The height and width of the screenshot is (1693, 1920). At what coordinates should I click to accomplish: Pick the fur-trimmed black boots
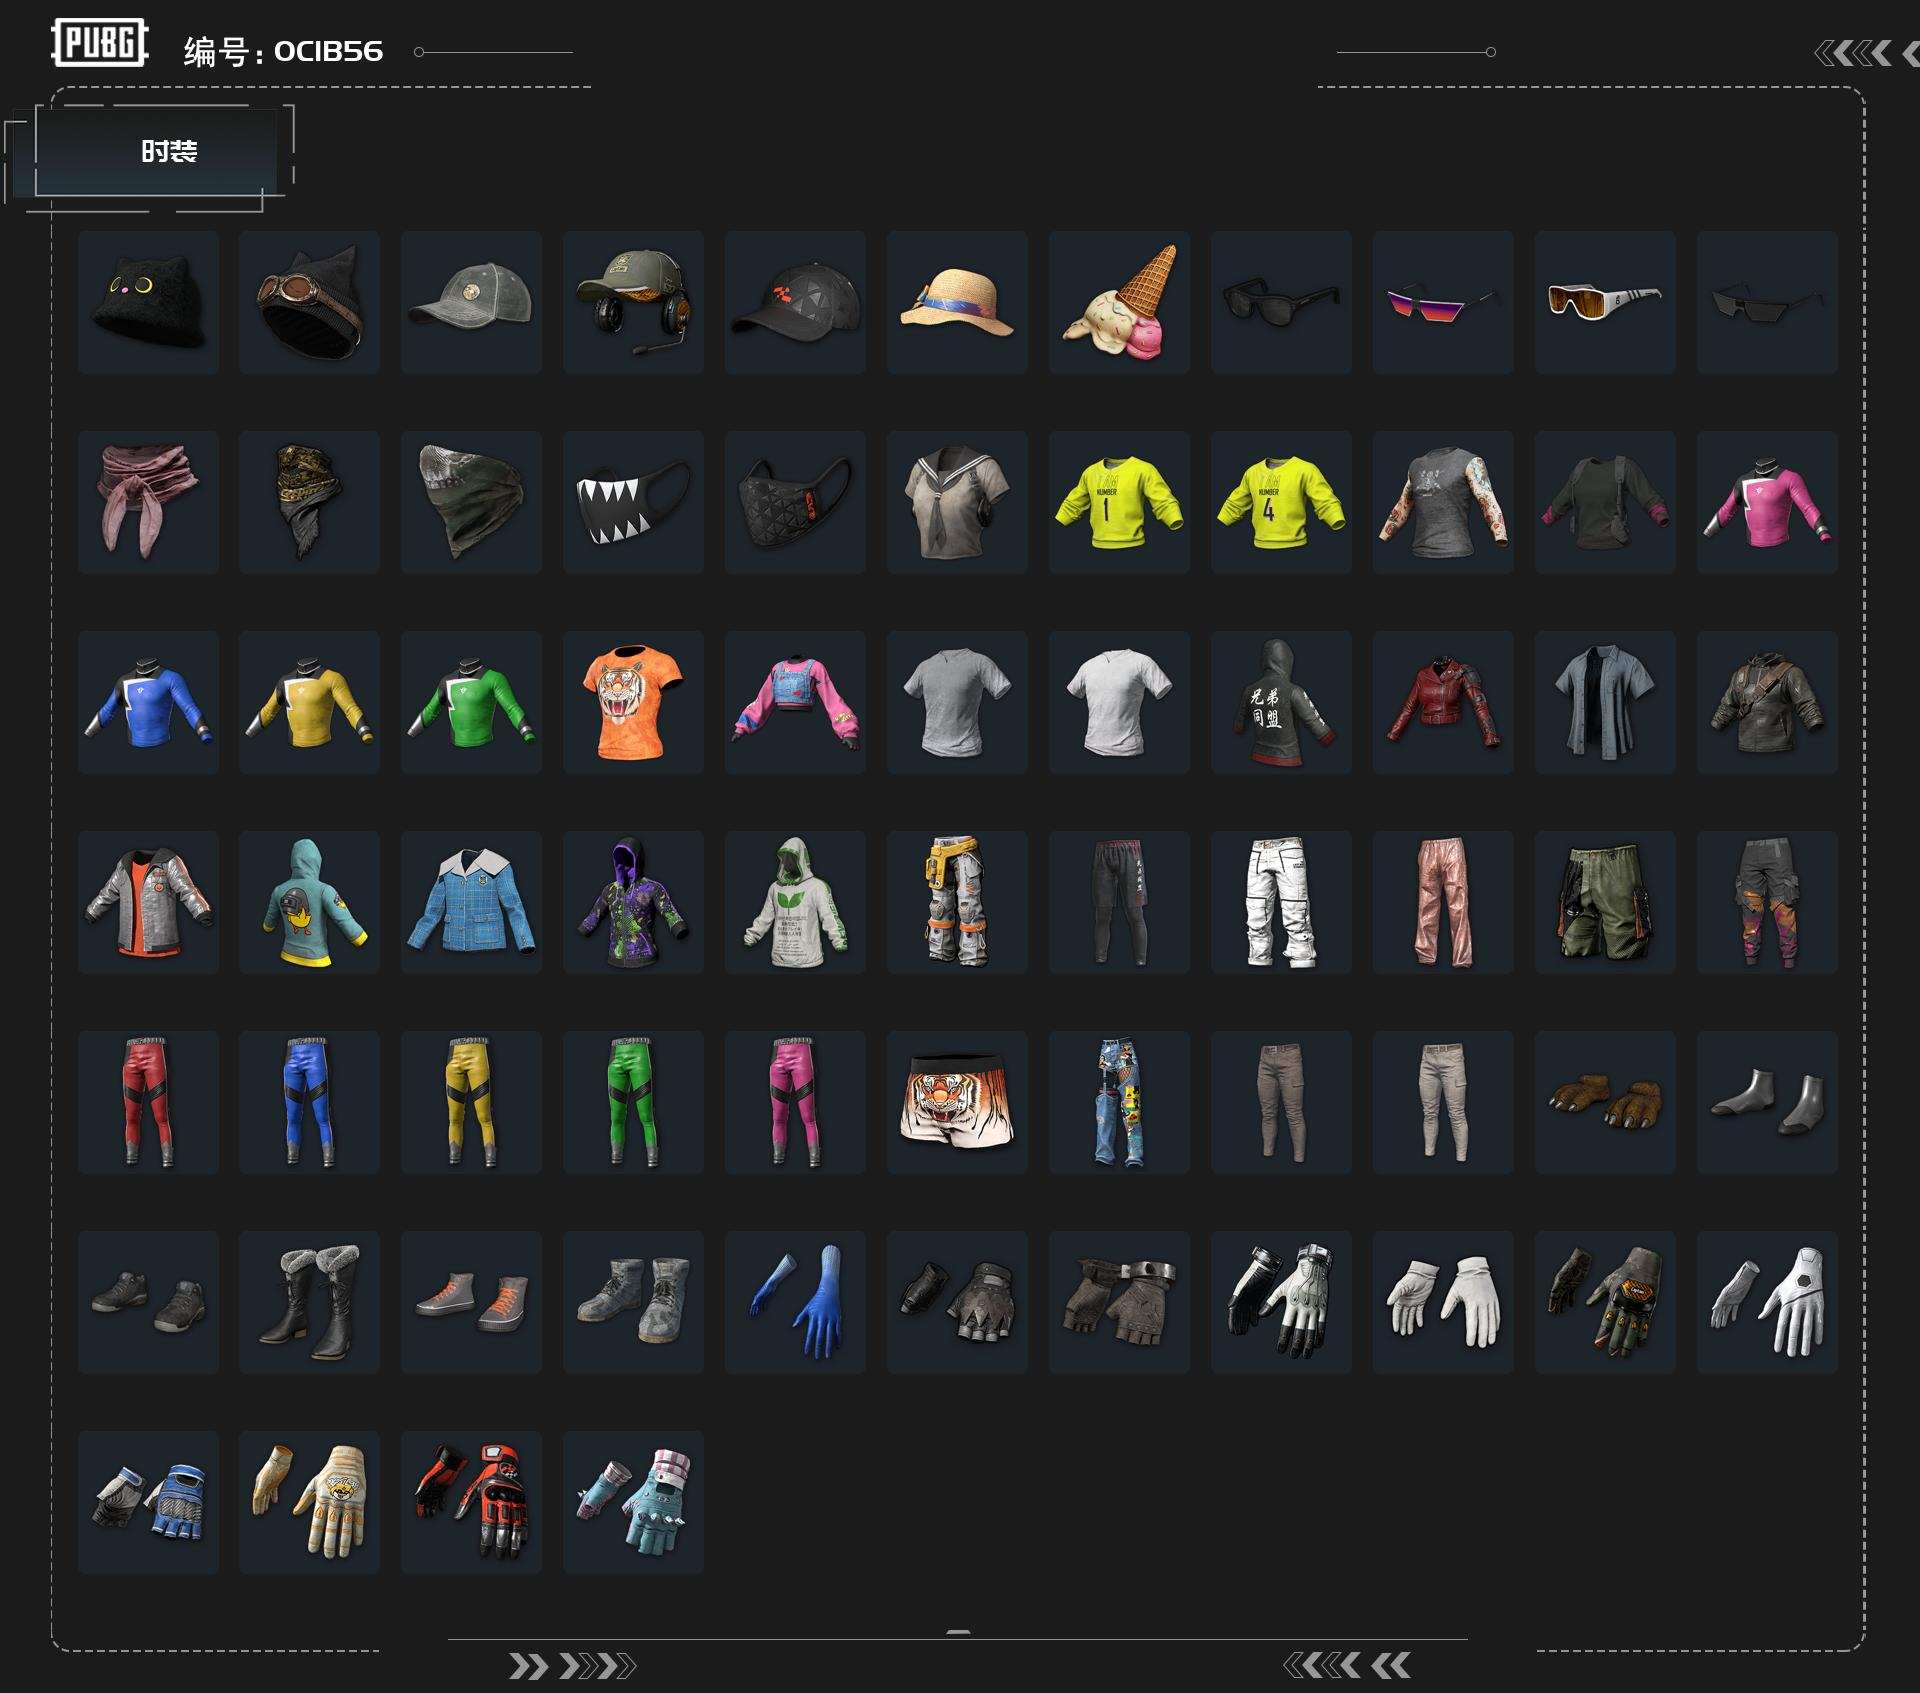pyautogui.click(x=309, y=1302)
